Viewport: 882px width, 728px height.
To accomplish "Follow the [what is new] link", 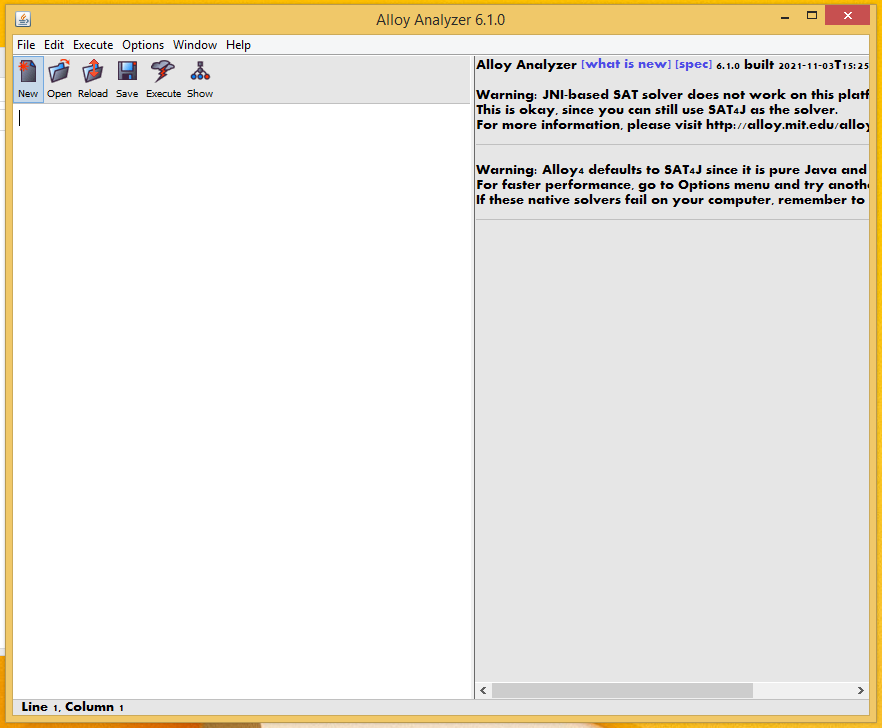I will coord(626,65).
